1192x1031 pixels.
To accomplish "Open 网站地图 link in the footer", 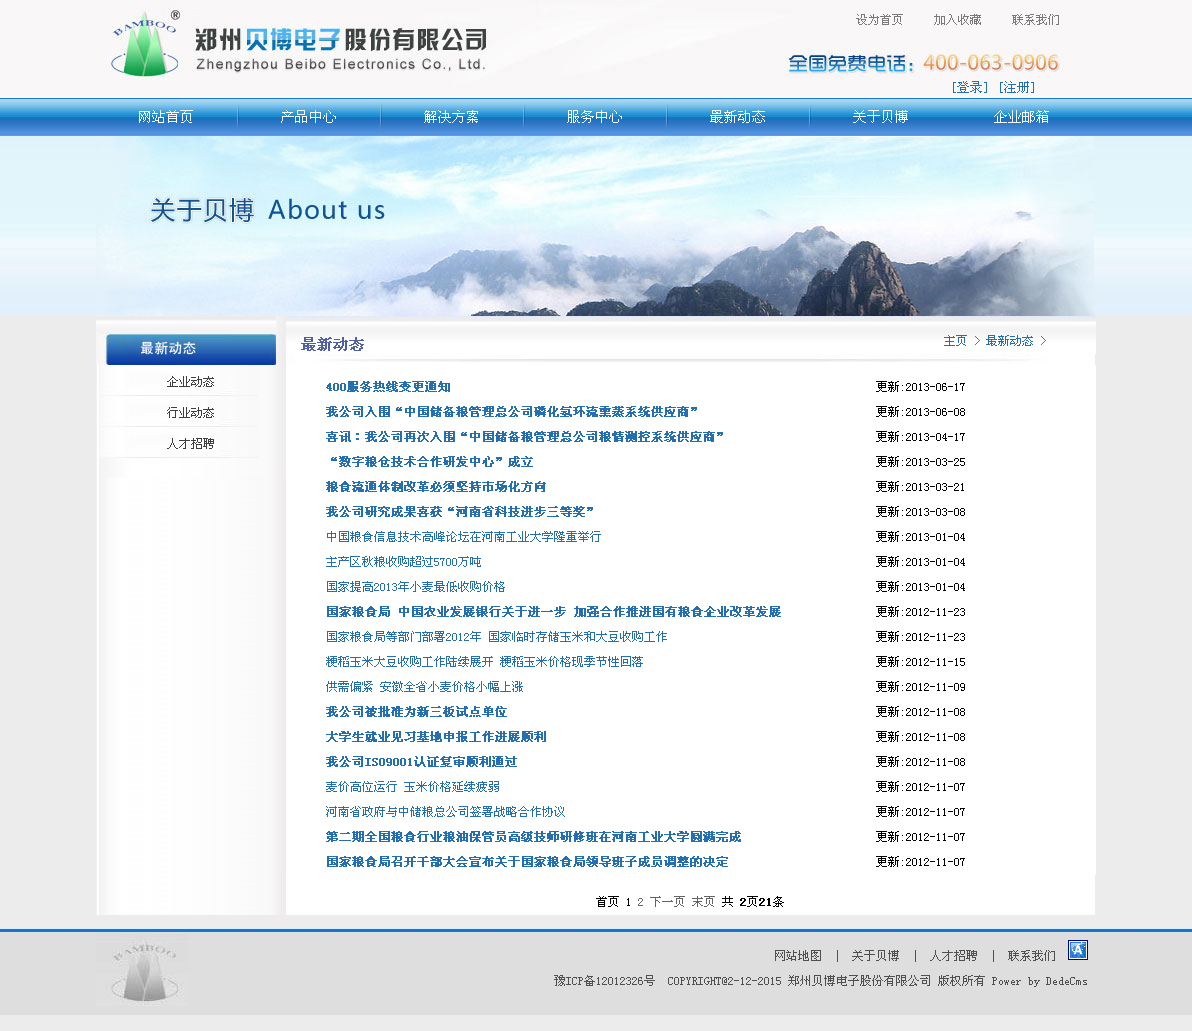I will [x=797, y=956].
